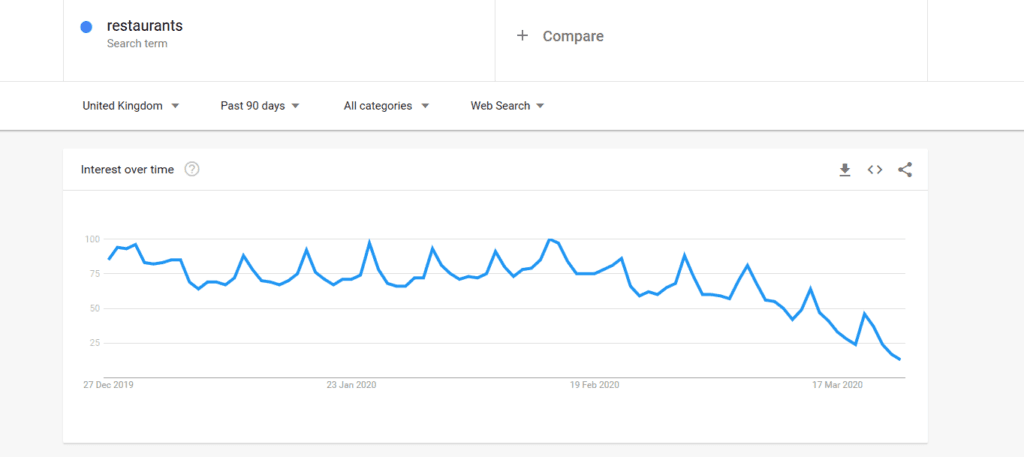The width and height of the screenshot is (1024, 457).
Task: Click the 27 Dec 2019 date label
Action: 107,384
